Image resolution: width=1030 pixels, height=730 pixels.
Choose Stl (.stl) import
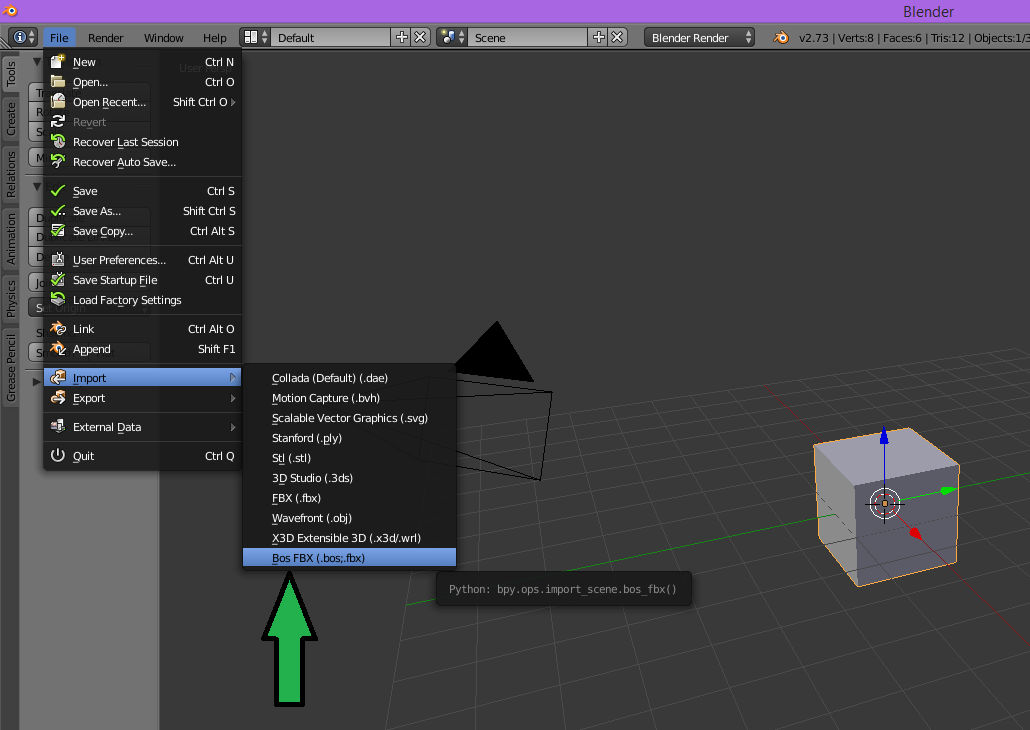pyautogui.click(x=349, y=458)
